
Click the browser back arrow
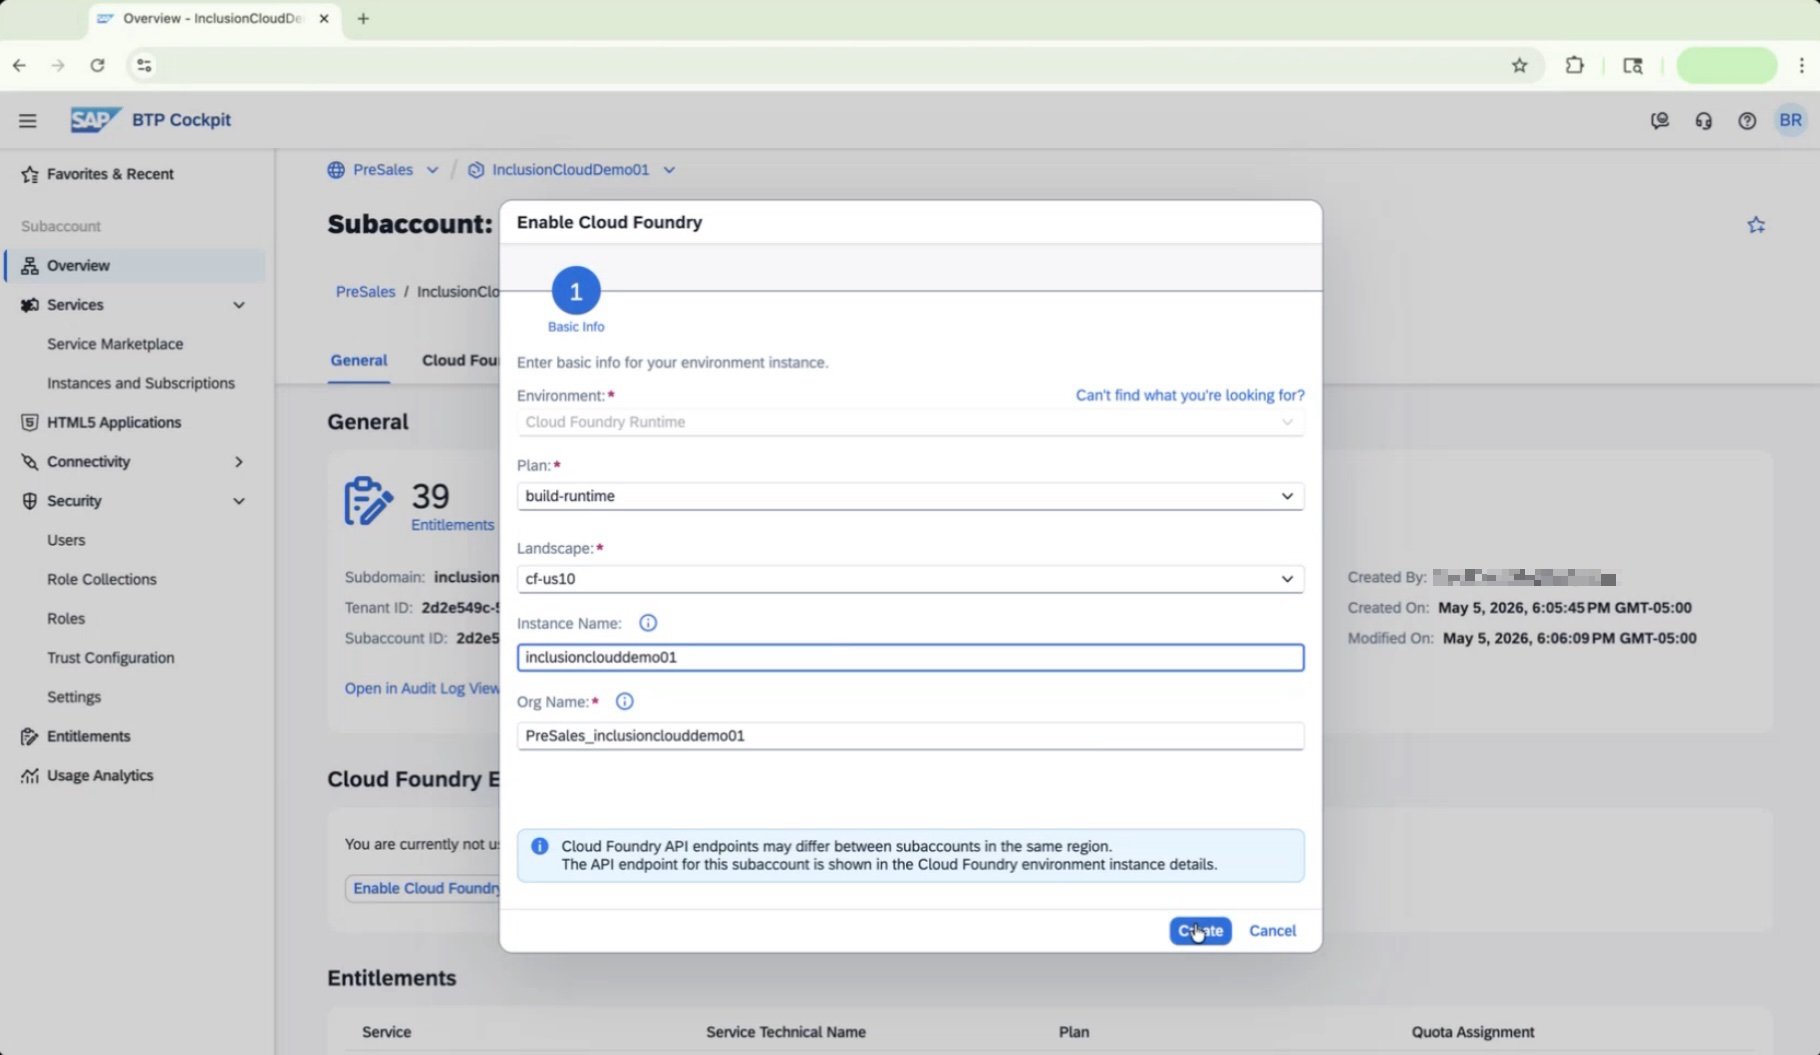[x=20, y=65]
